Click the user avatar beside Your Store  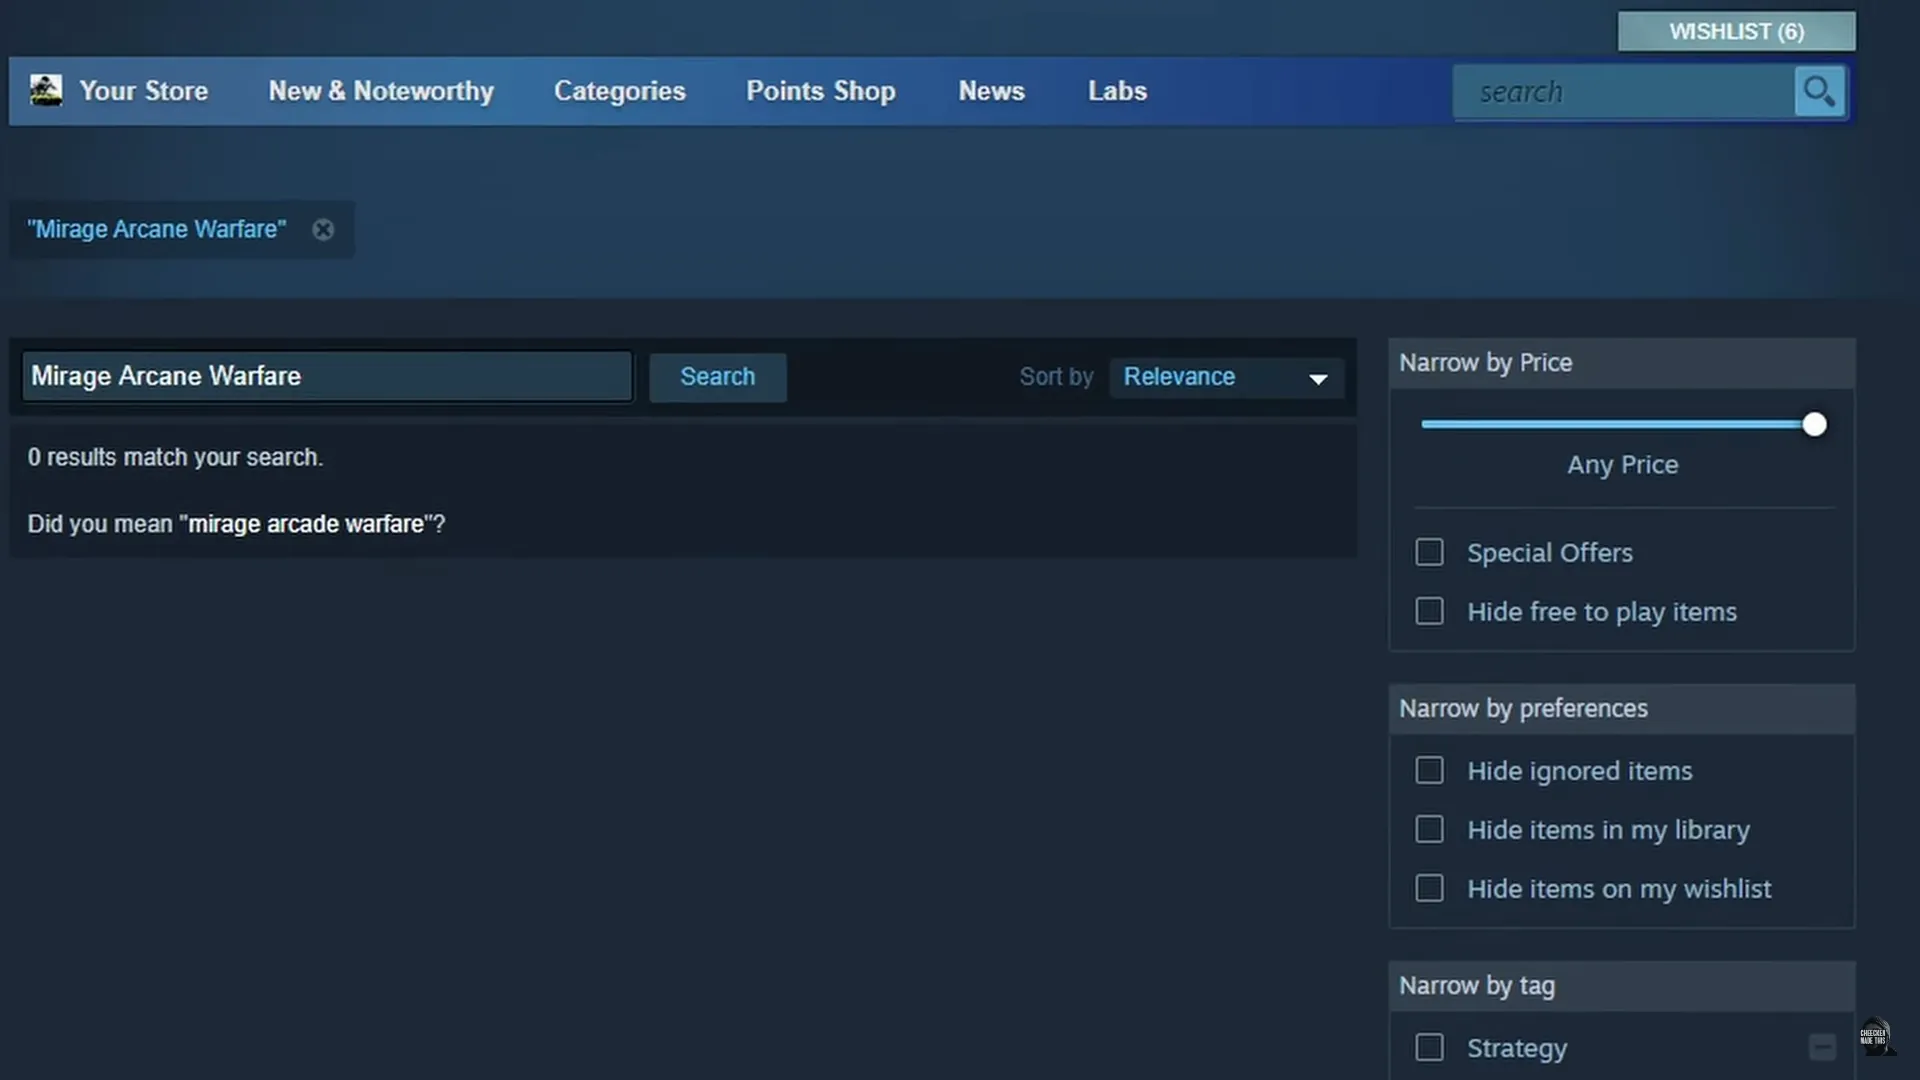[x=45, y=90]
